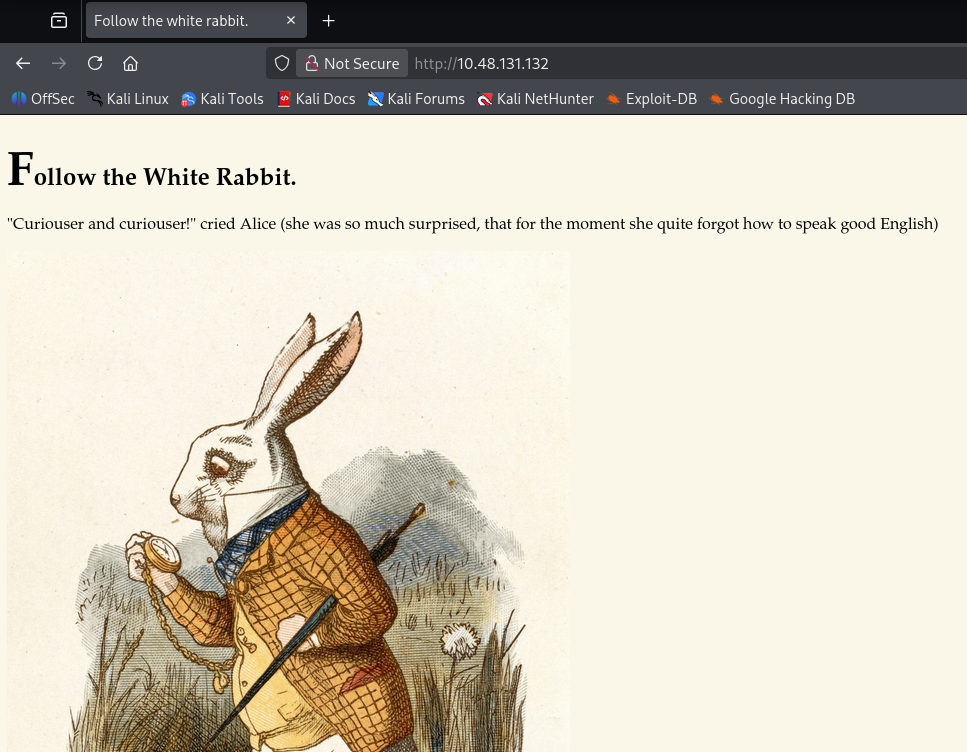The image size is (967, 752).
Task: Open a new browser tab
Action: tap(329, 20)
